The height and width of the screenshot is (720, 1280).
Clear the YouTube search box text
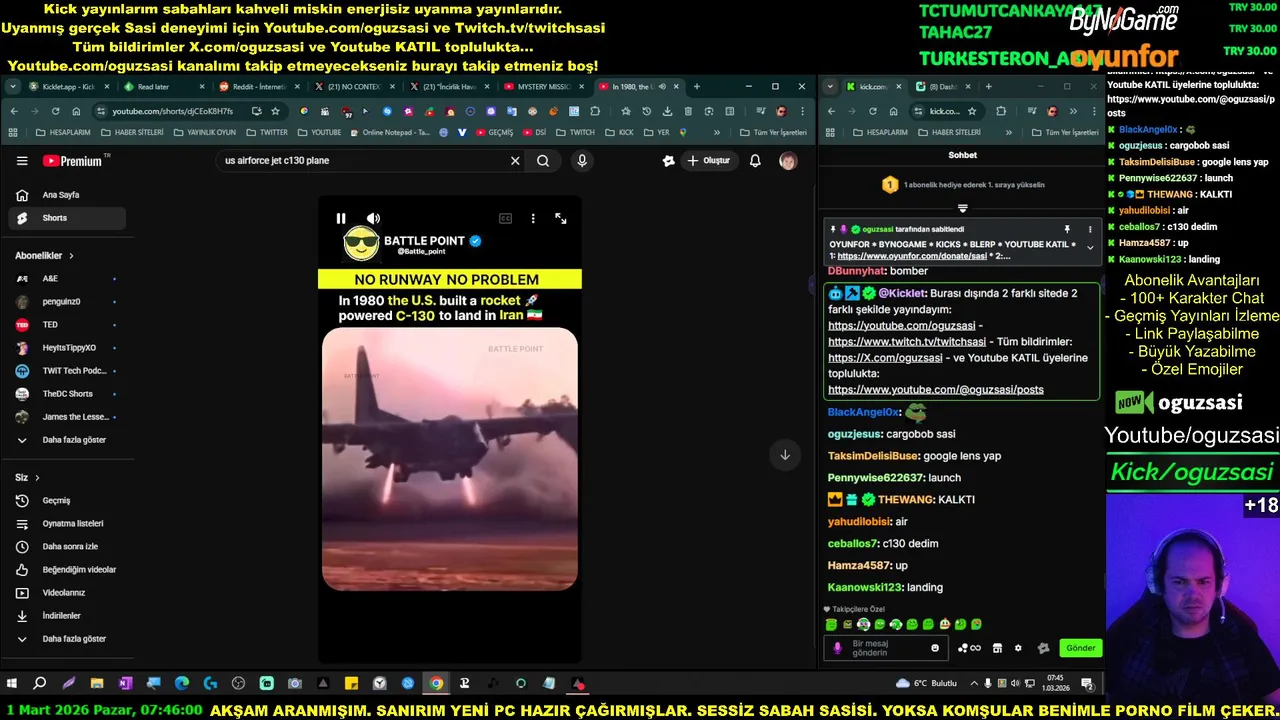(x=515, y=160)
